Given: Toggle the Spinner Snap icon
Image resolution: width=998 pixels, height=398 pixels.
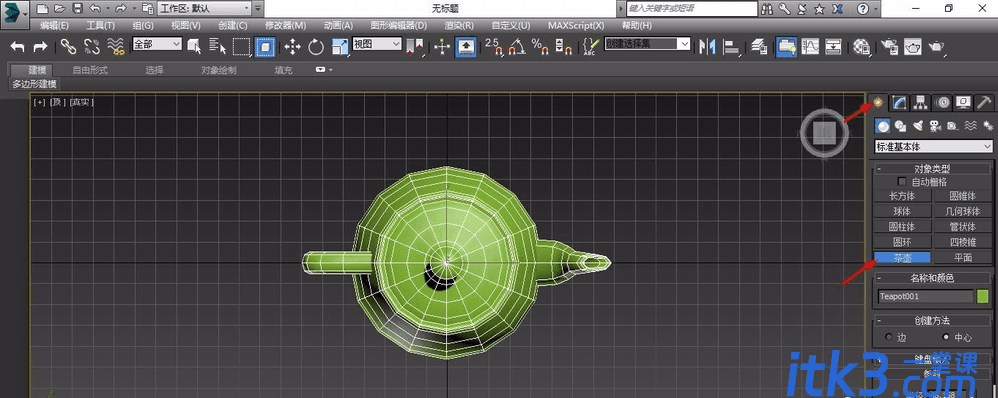Looking at the screenshot, I should coord(563,46).
